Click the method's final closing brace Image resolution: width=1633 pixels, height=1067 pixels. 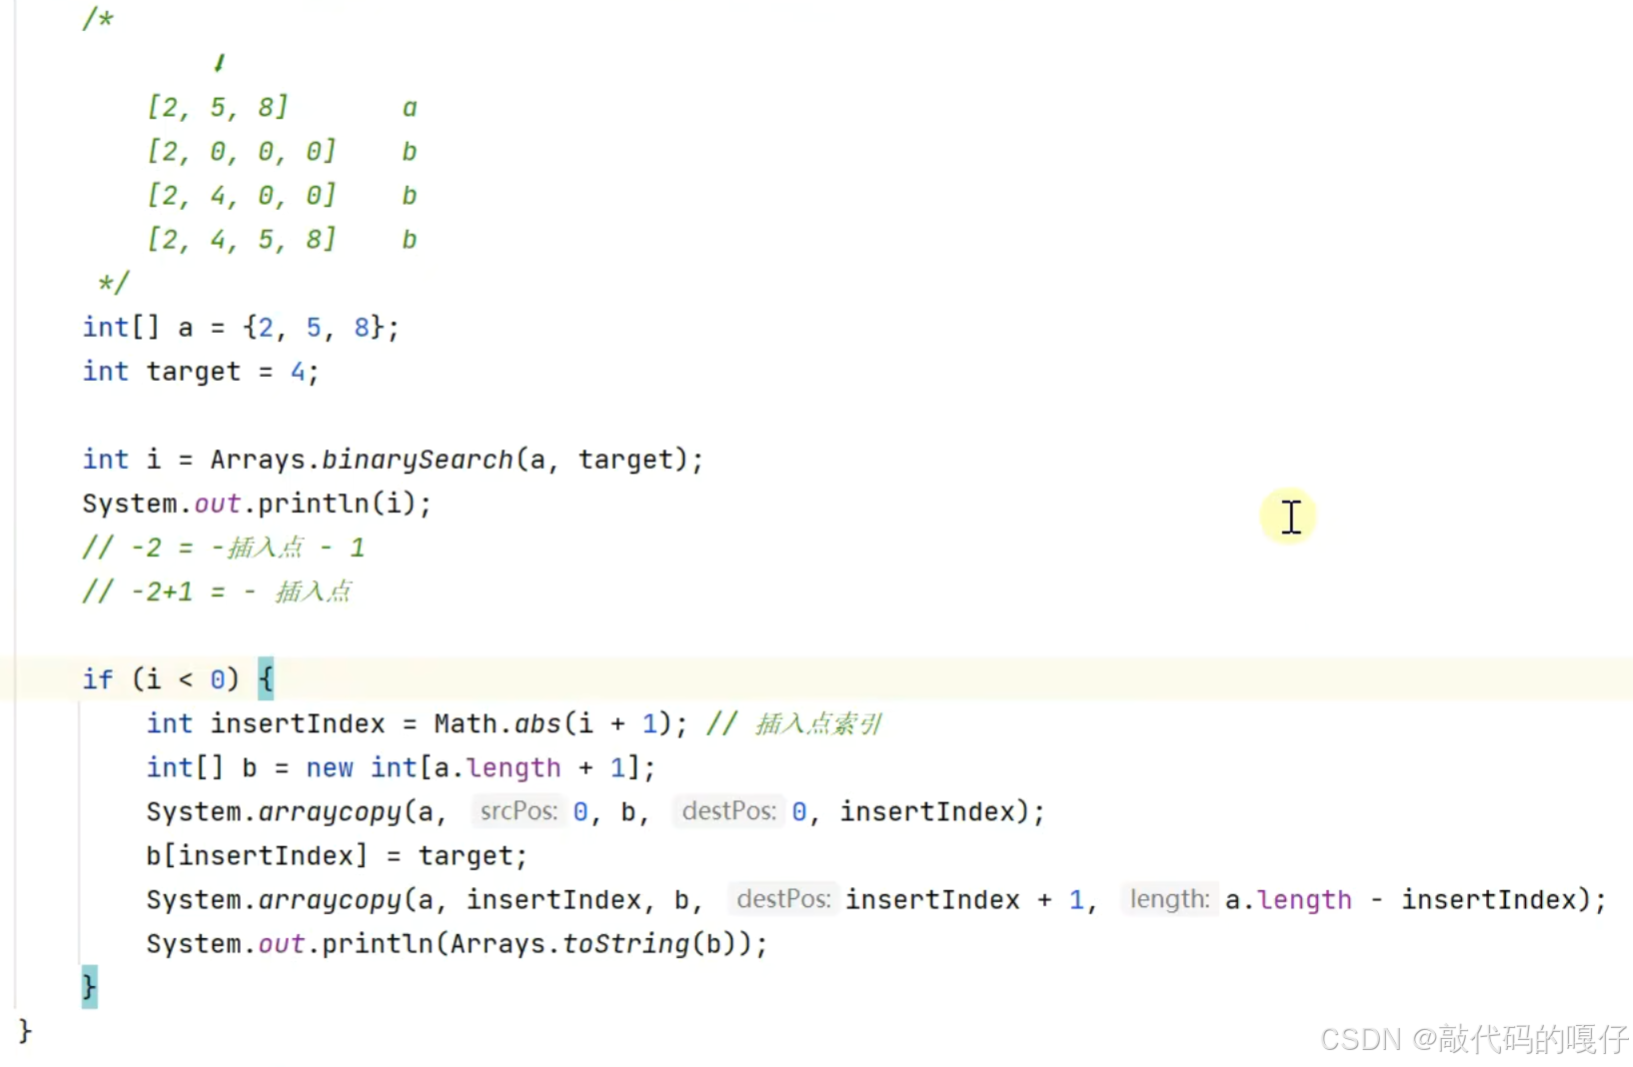pyautogui.click(x=25, y=1030)
